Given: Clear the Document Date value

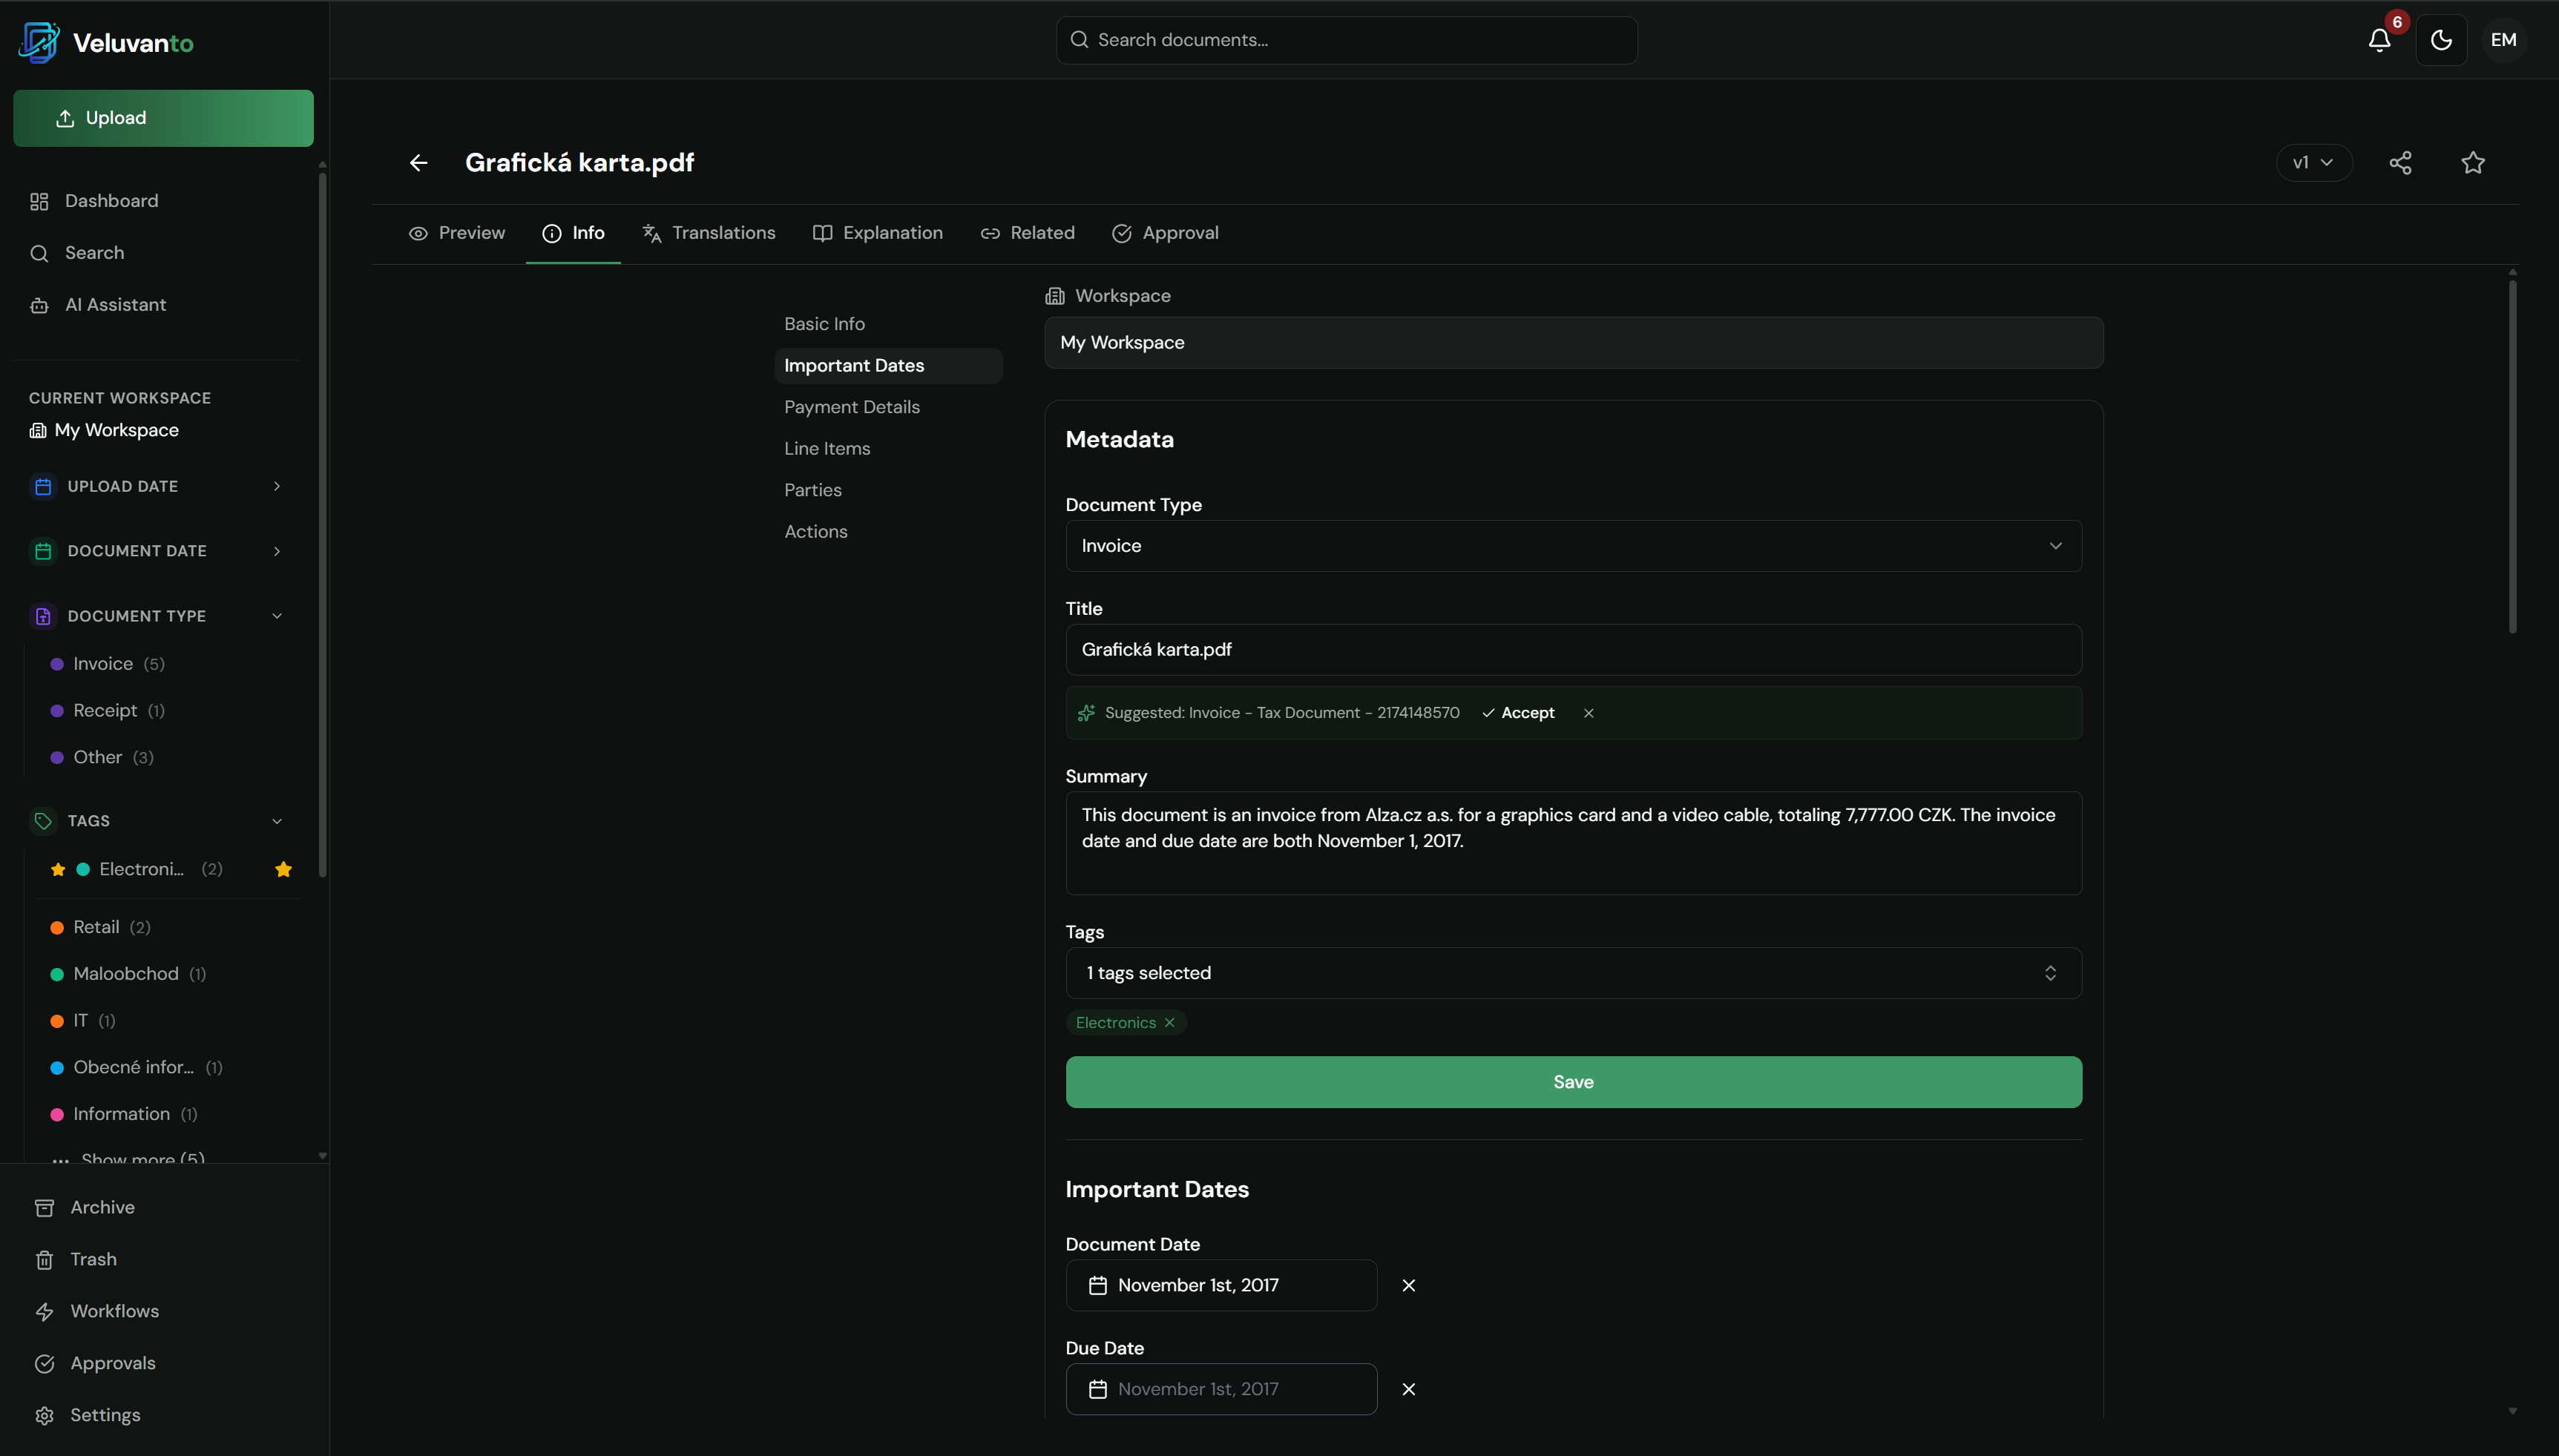Looking at the screenshot, I should pos(1408,1285).
